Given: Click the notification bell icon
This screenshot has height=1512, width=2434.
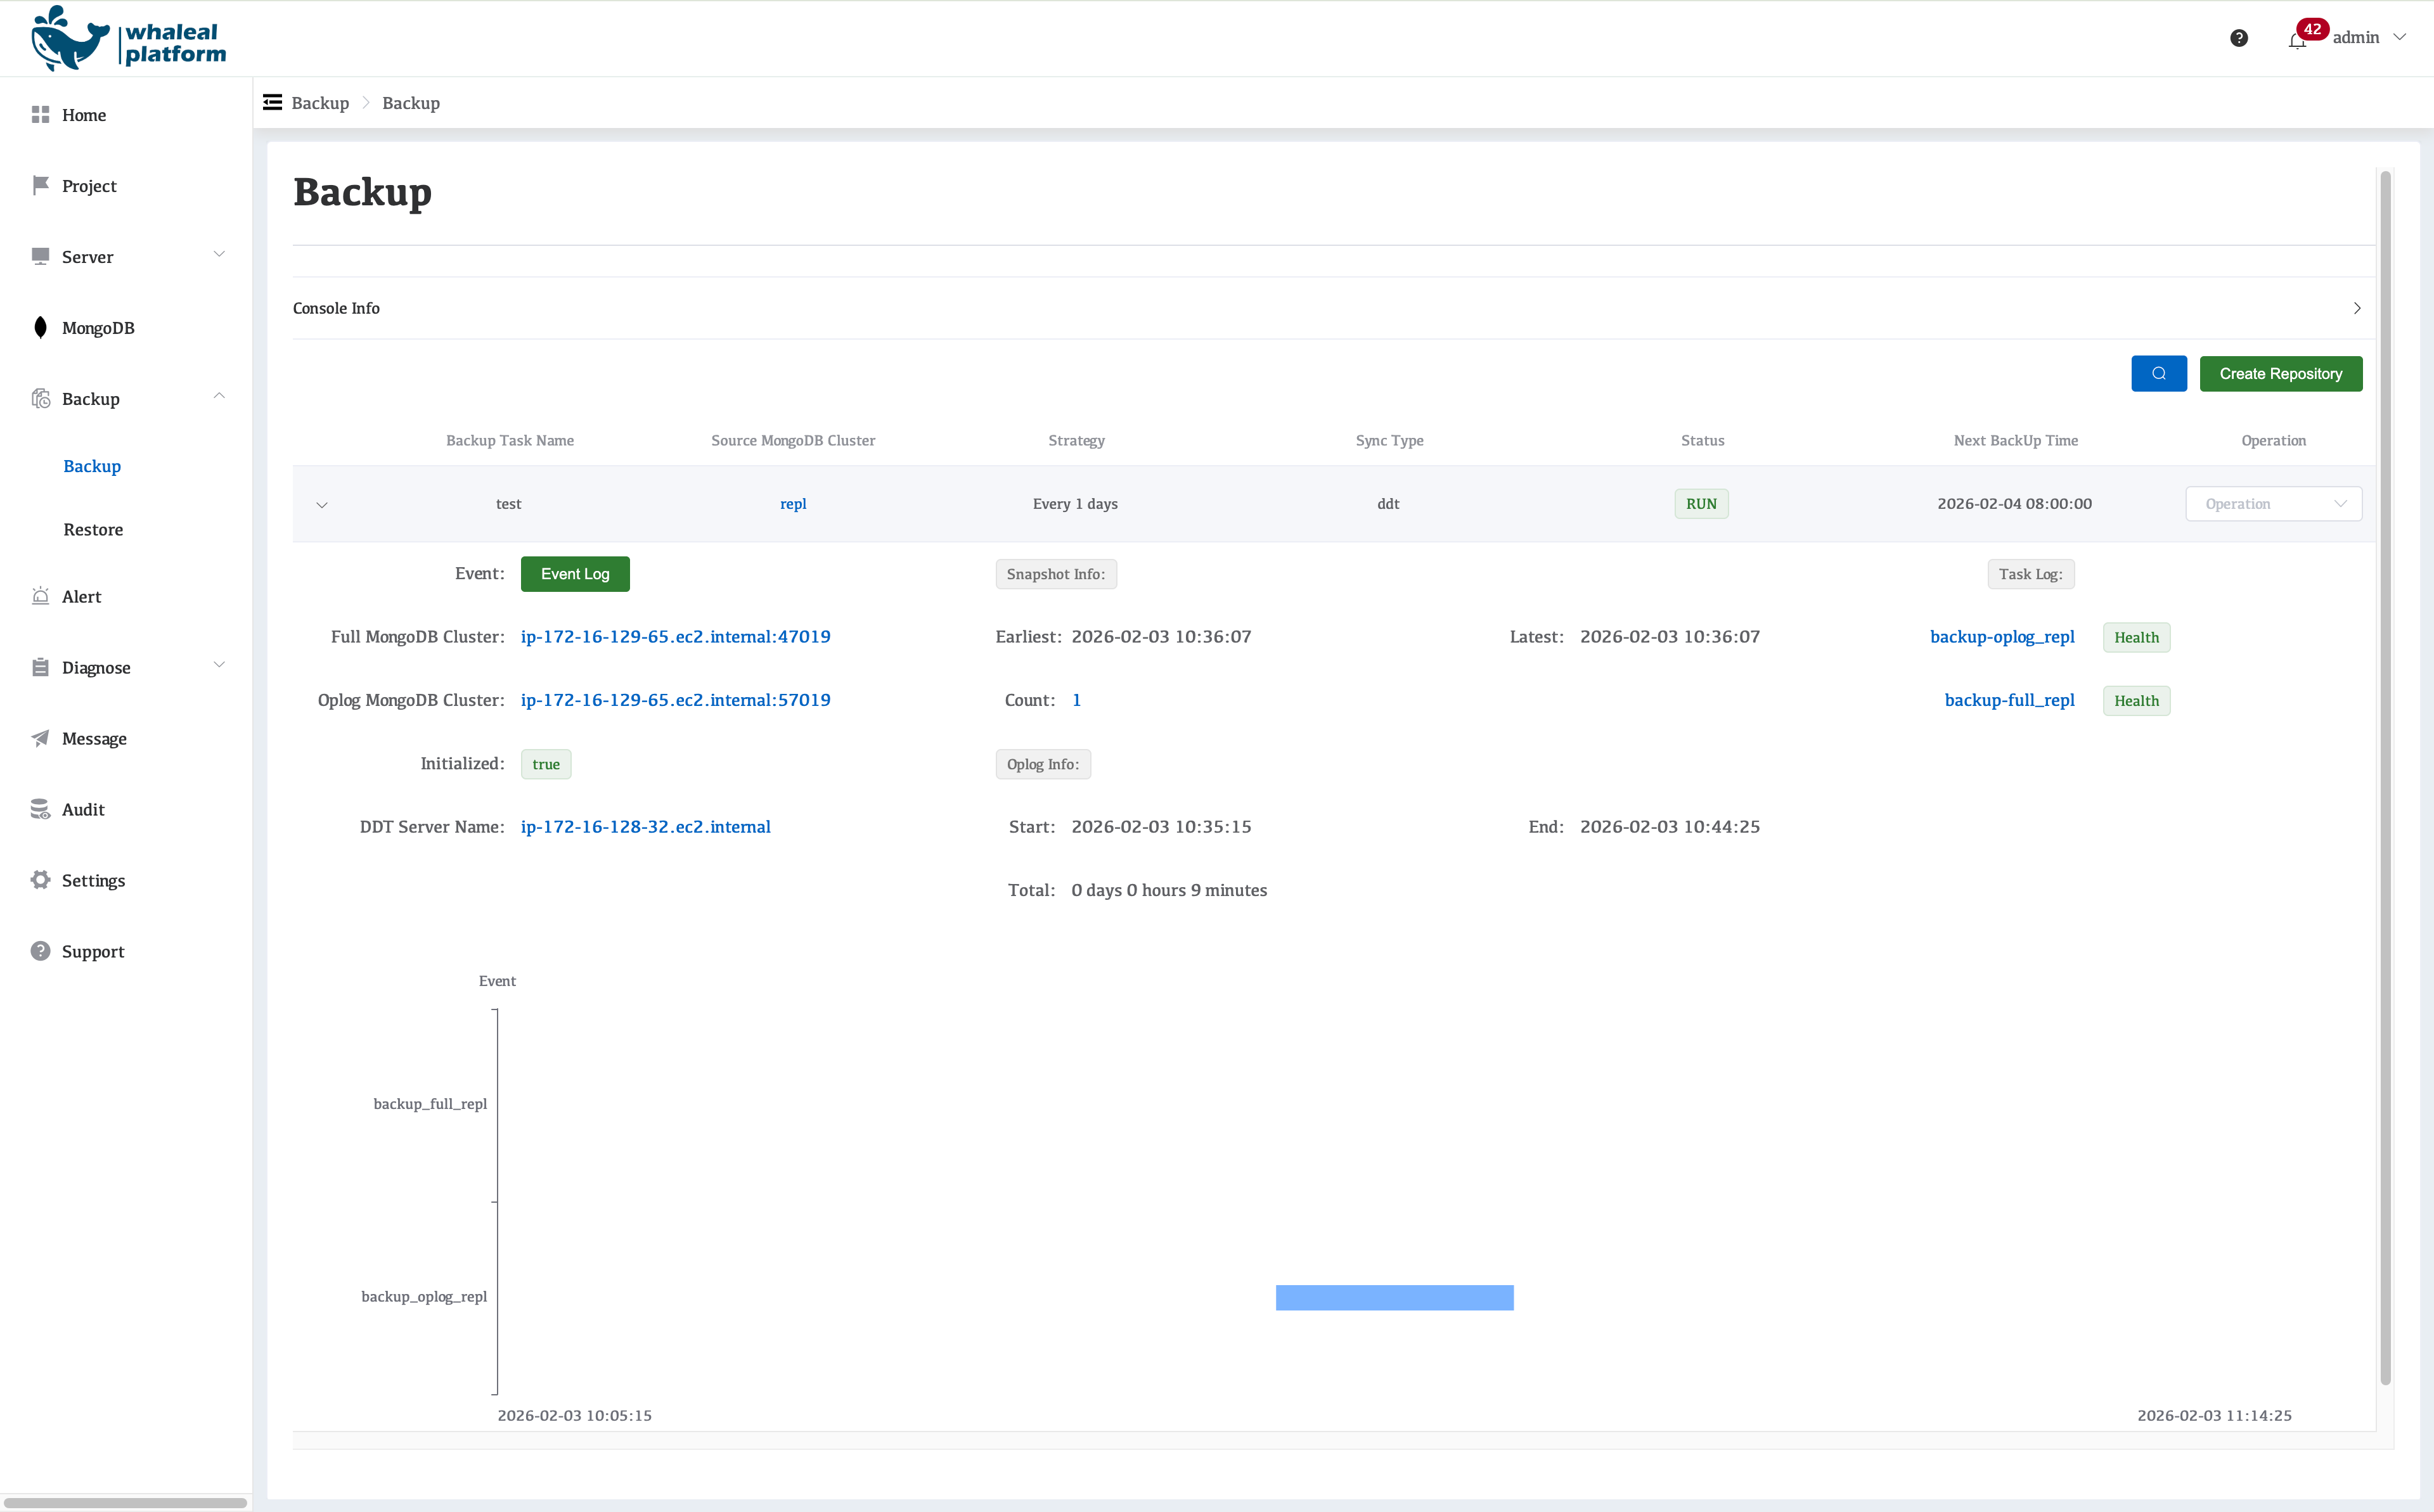Looking at the screenshot, I should 2296,40.
